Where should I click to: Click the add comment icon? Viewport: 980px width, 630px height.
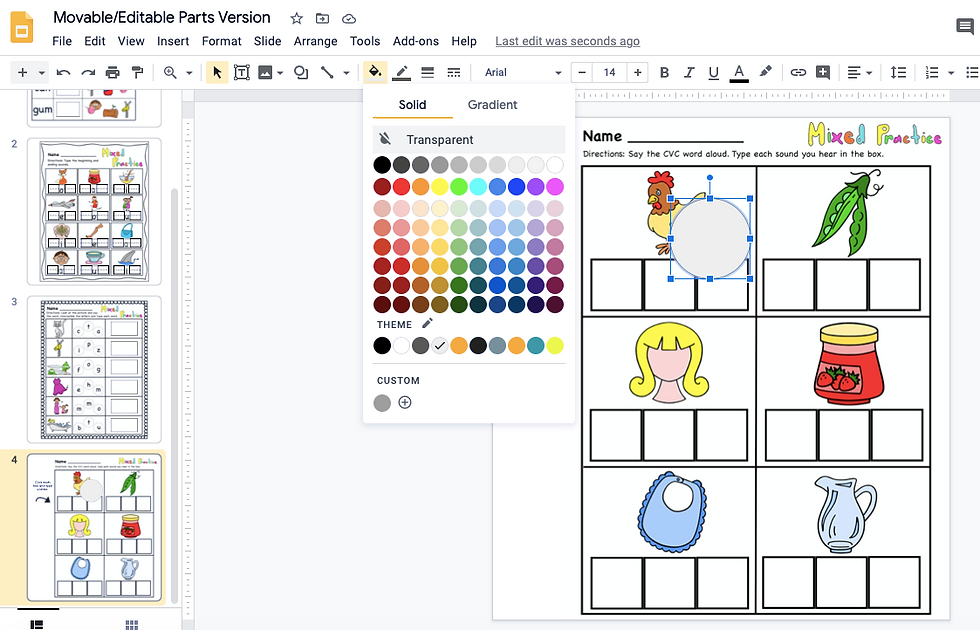(823, 72)
